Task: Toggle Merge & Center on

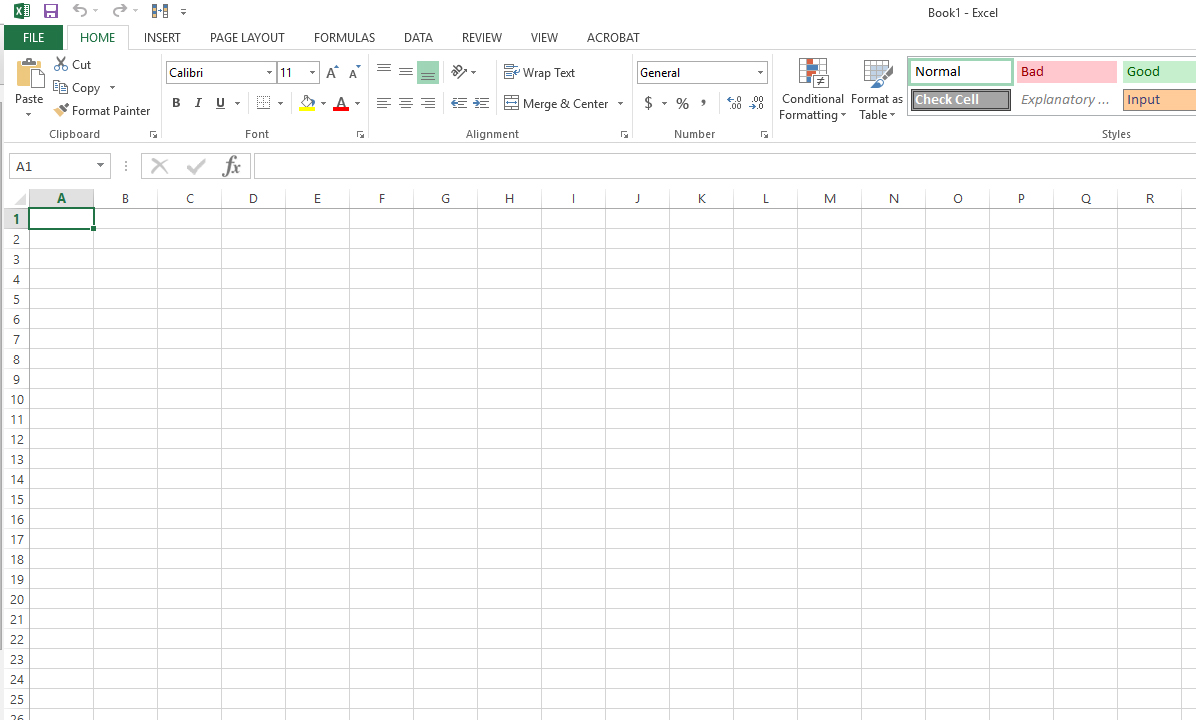Action: [x=557, y=103]
